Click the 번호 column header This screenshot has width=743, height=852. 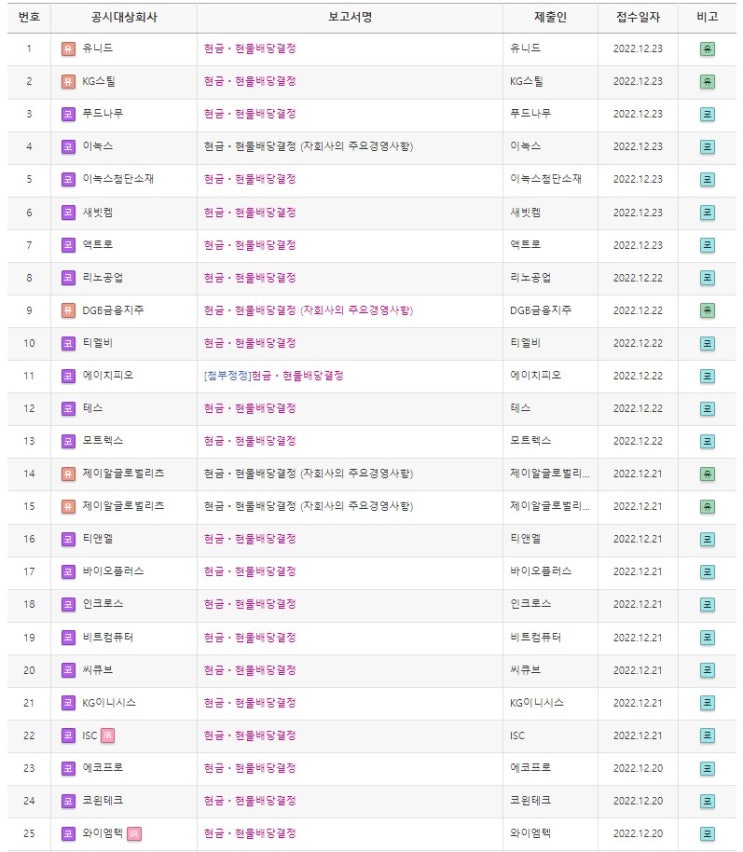coord(29,17)
